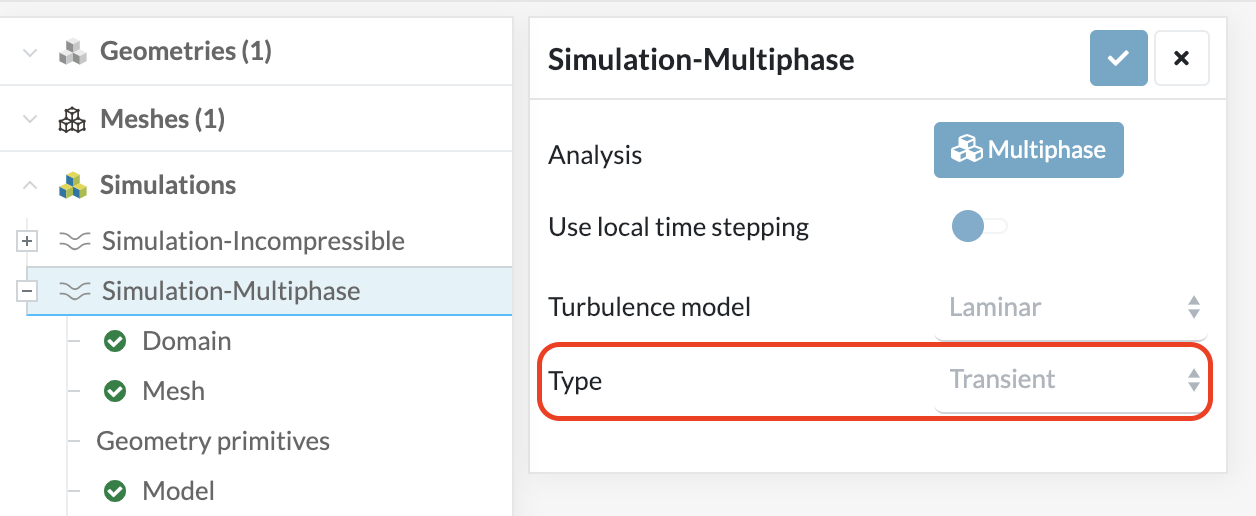Close the Simulation-Multiphase panel
The image size is (1256, 516).
1181,58
